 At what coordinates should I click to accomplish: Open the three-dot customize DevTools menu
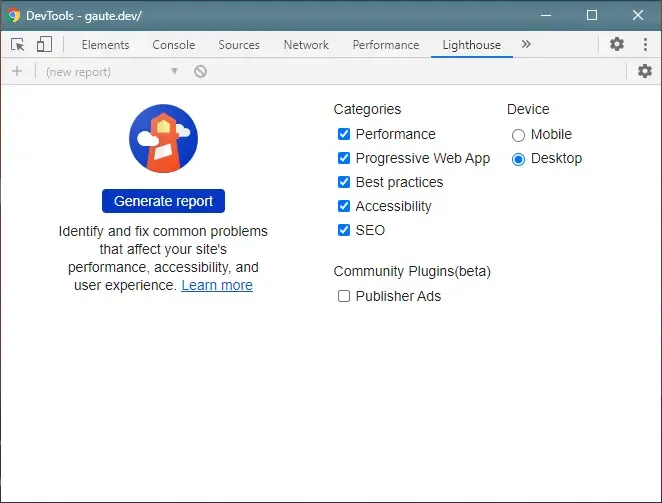tap(645, 44)
